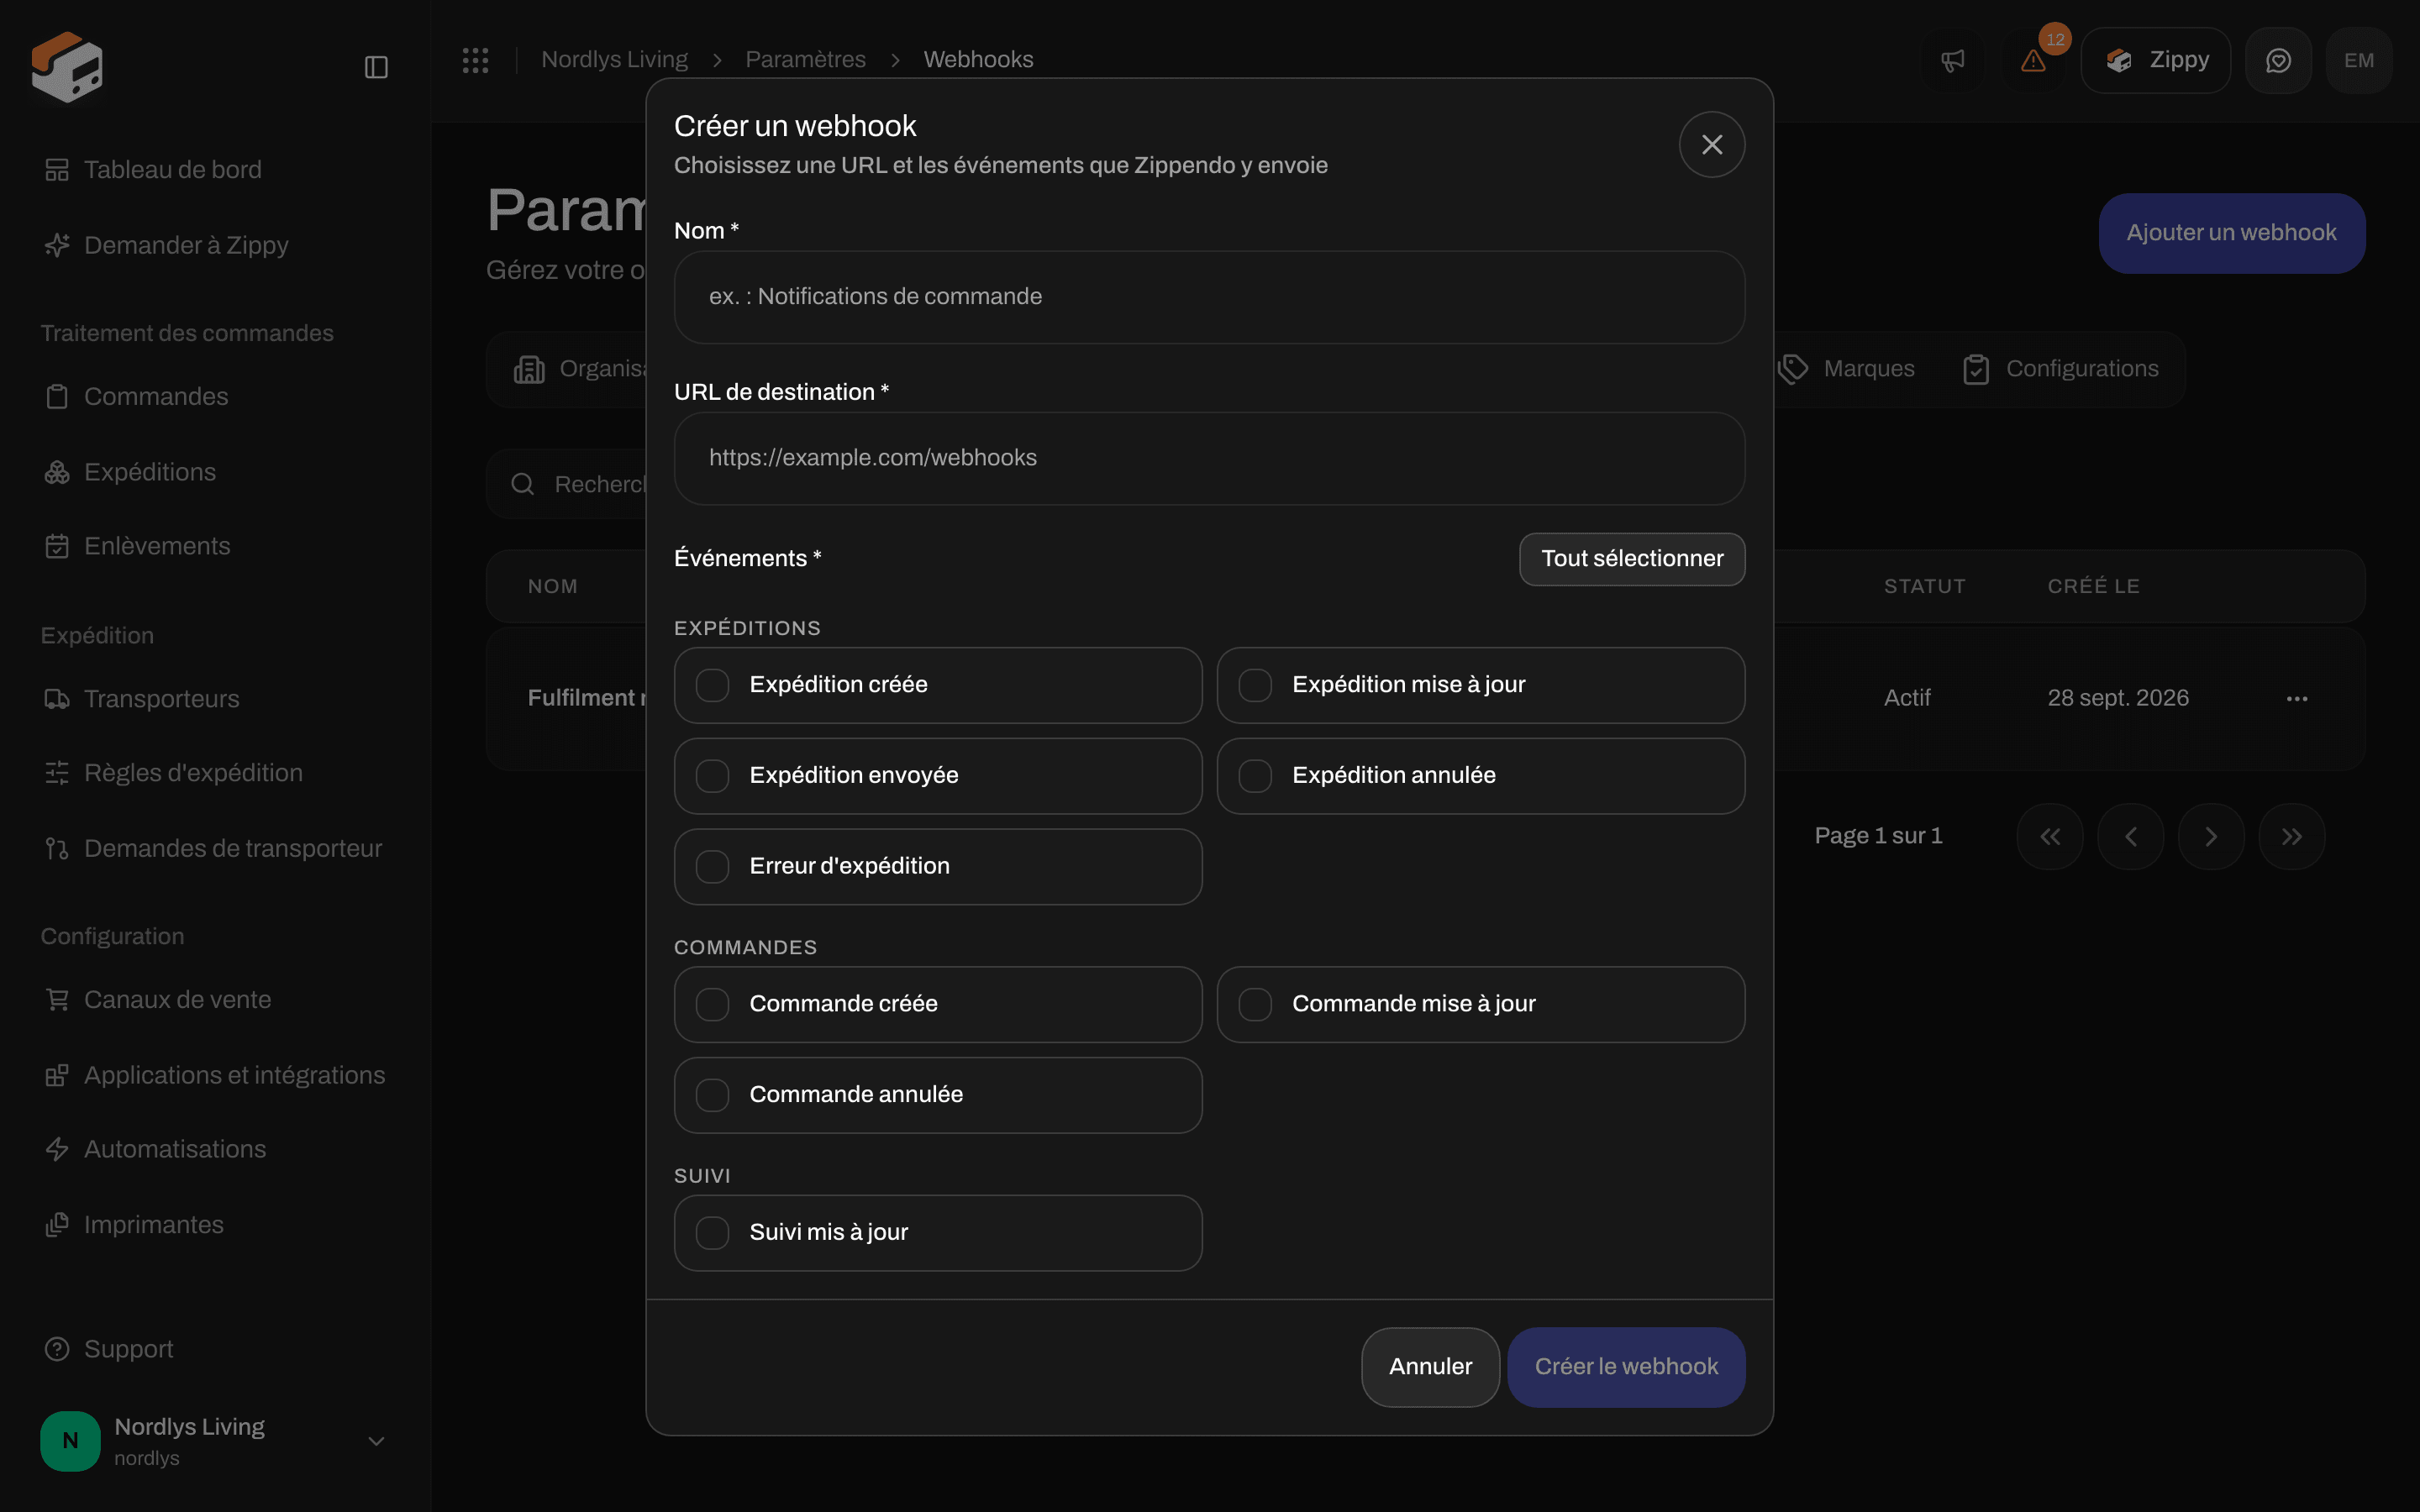Open the row actions three-dot menu
2420x1512 pixels.
tap(2297, 698)
